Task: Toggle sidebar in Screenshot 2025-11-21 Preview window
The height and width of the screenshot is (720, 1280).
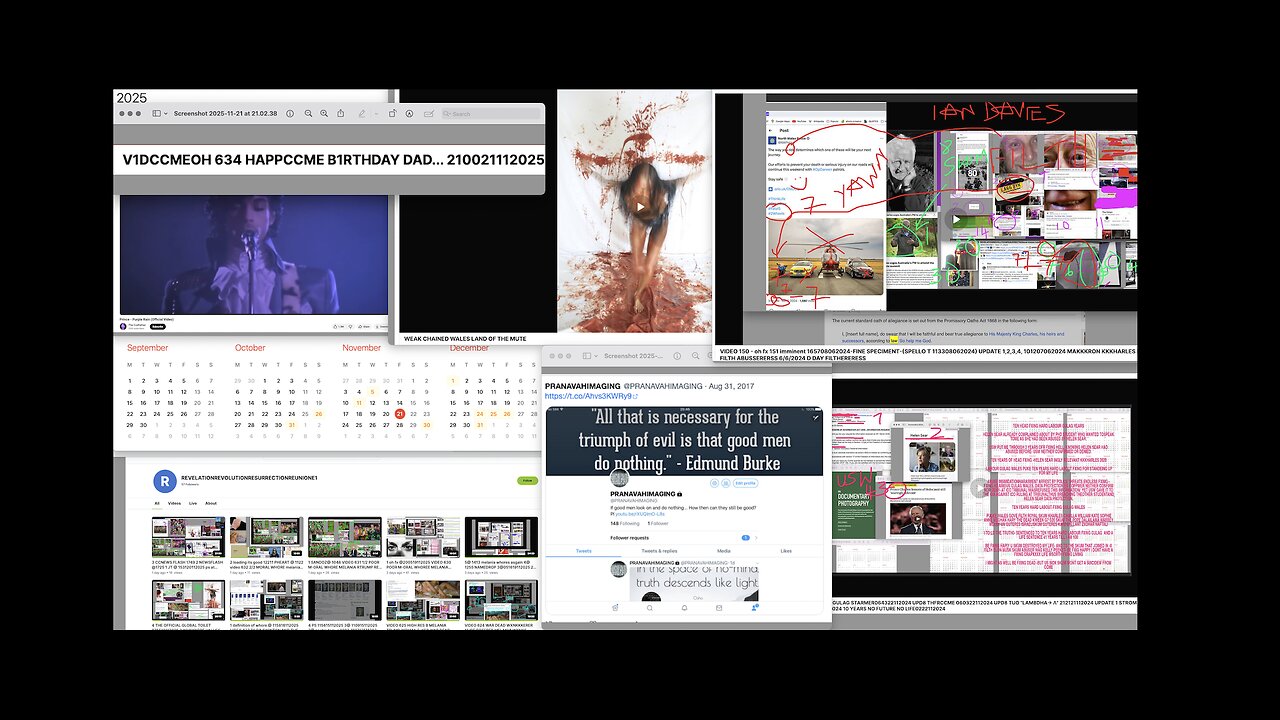Action: [156, 114]
